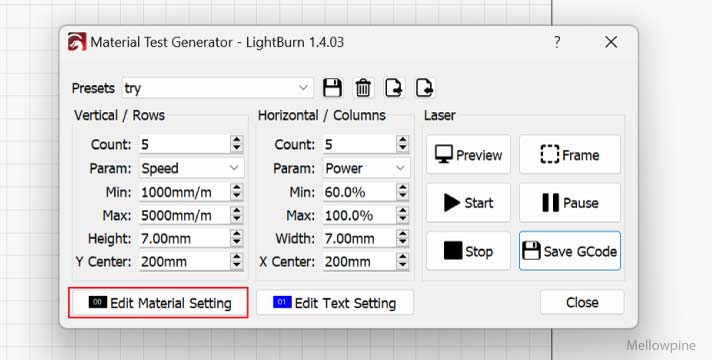This screenshot has height=360, width=712.
Task: Click the LightBurn logo in title bar
Action: tap(77, 42)
